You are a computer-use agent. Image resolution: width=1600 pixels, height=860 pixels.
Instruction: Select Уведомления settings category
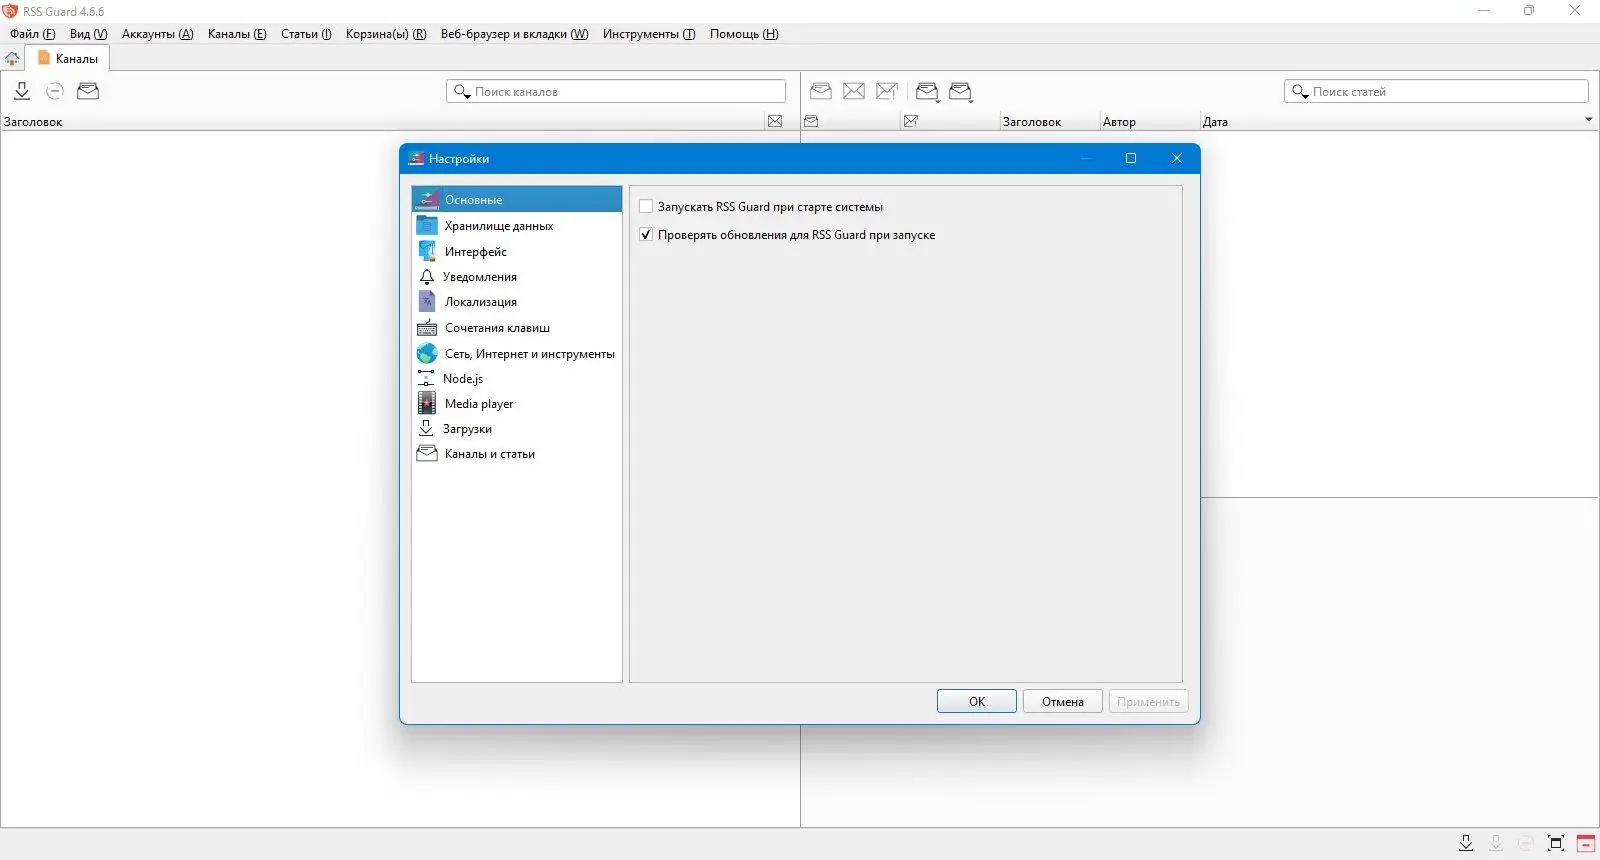[x=517, y=276]
